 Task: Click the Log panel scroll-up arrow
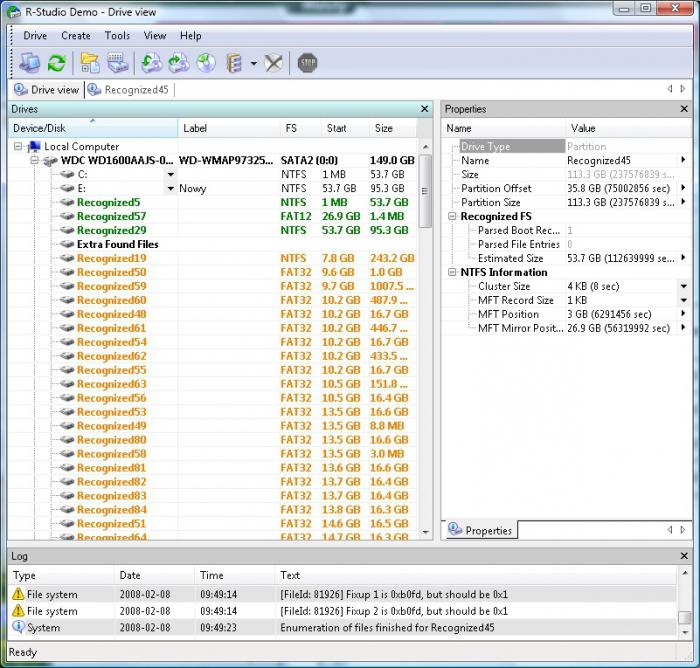[684, 573]
